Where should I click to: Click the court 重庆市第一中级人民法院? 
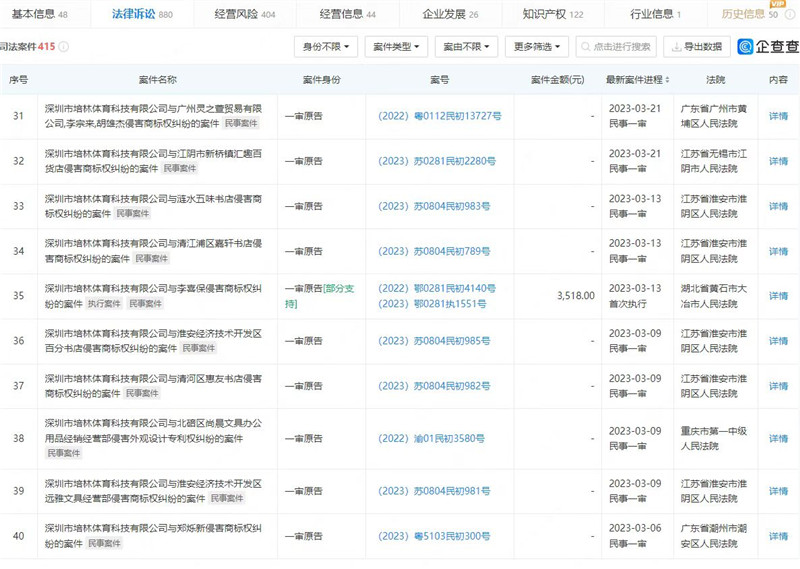[714, 438]
